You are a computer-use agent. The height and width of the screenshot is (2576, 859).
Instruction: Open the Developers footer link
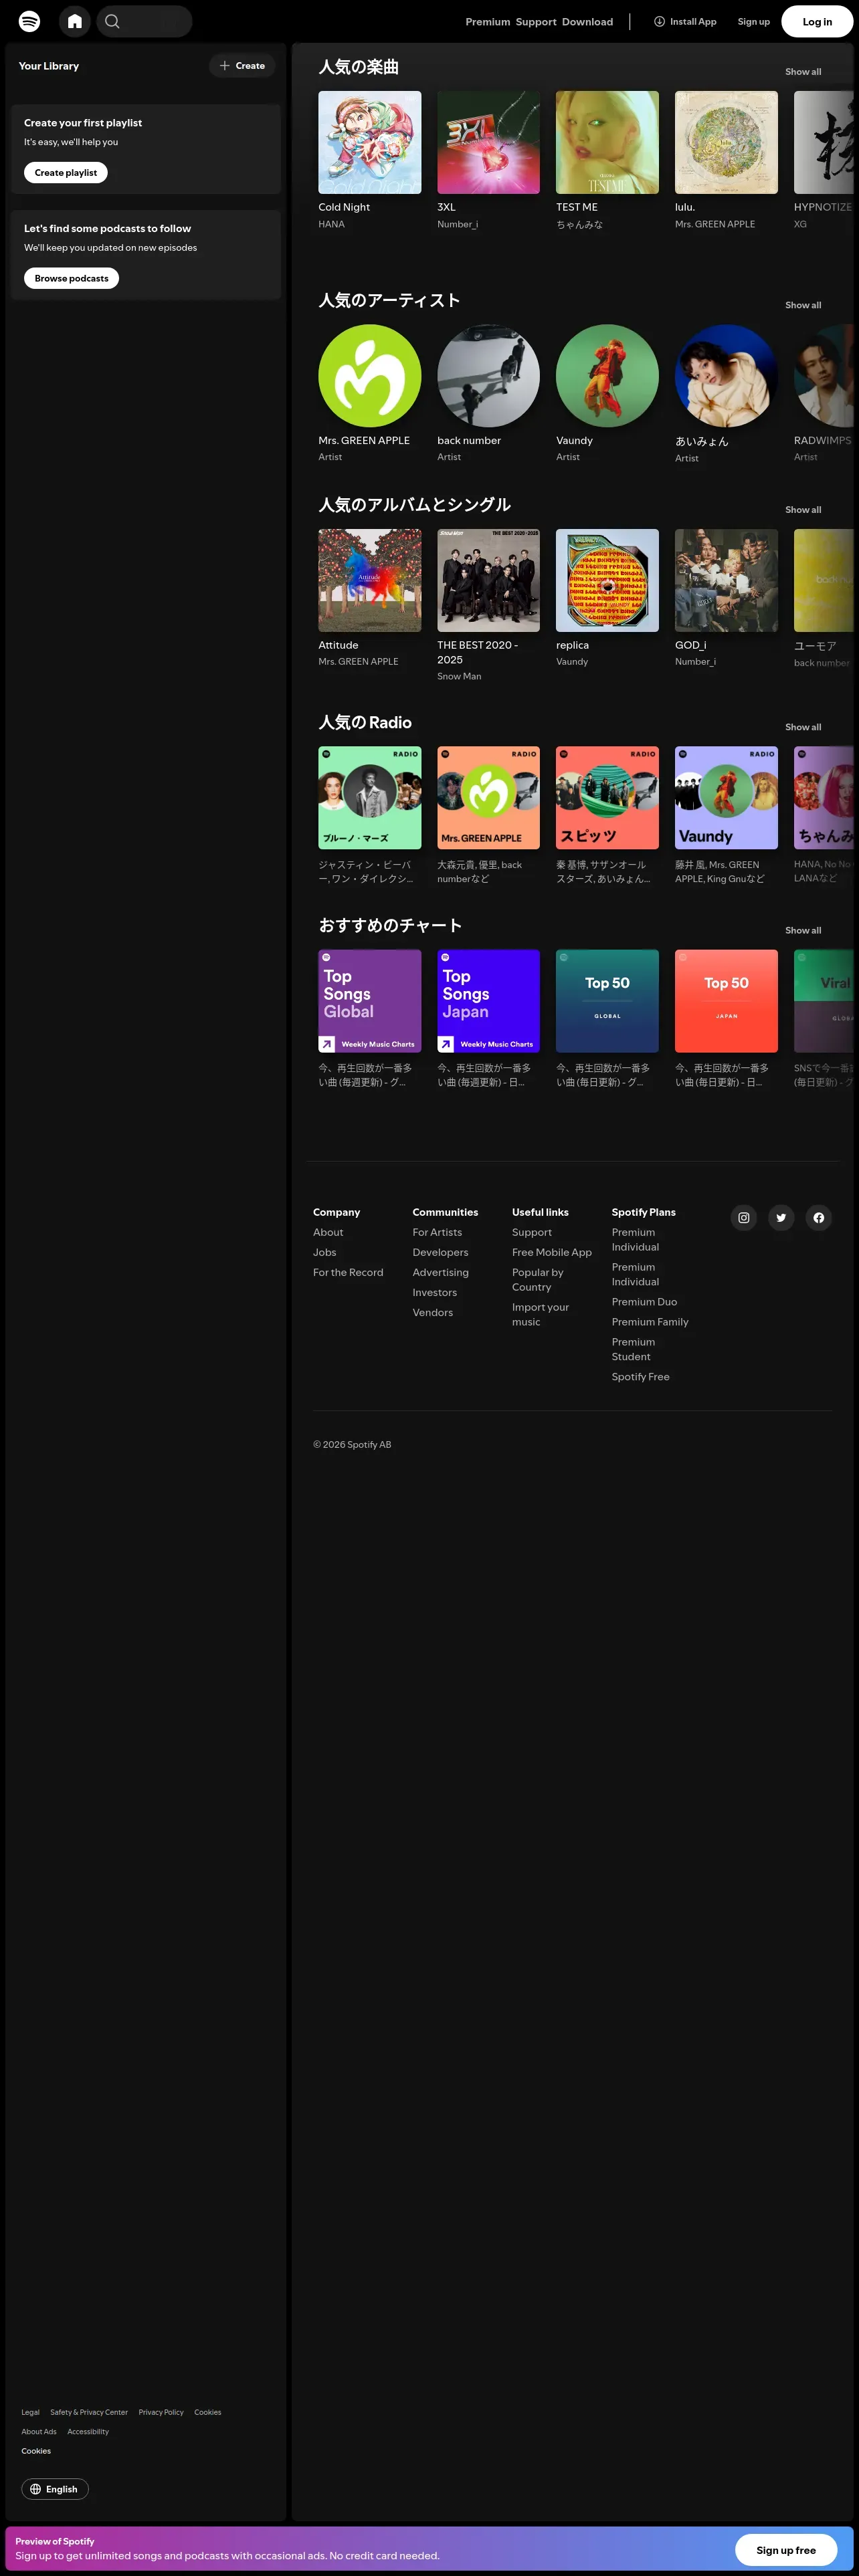441,1252
